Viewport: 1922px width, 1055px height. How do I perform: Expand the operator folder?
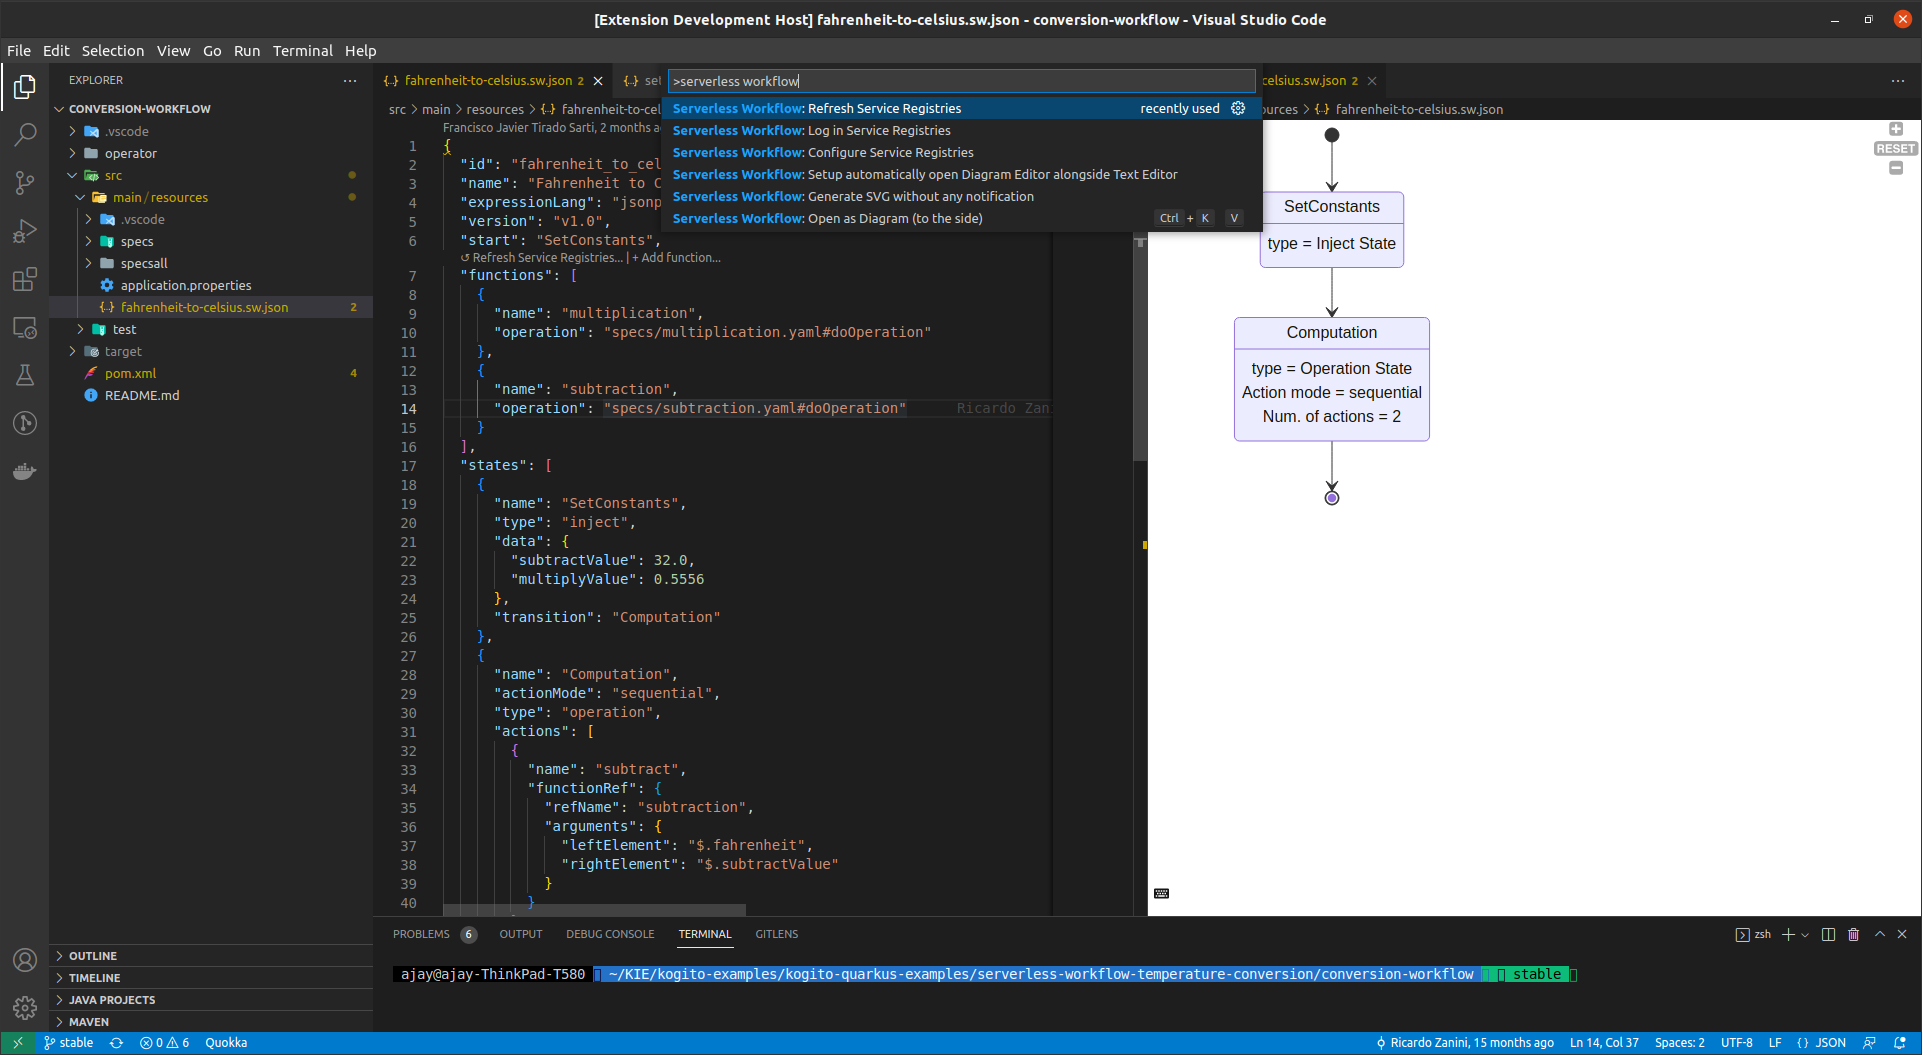pyautogui.click(x=130, y=153)
